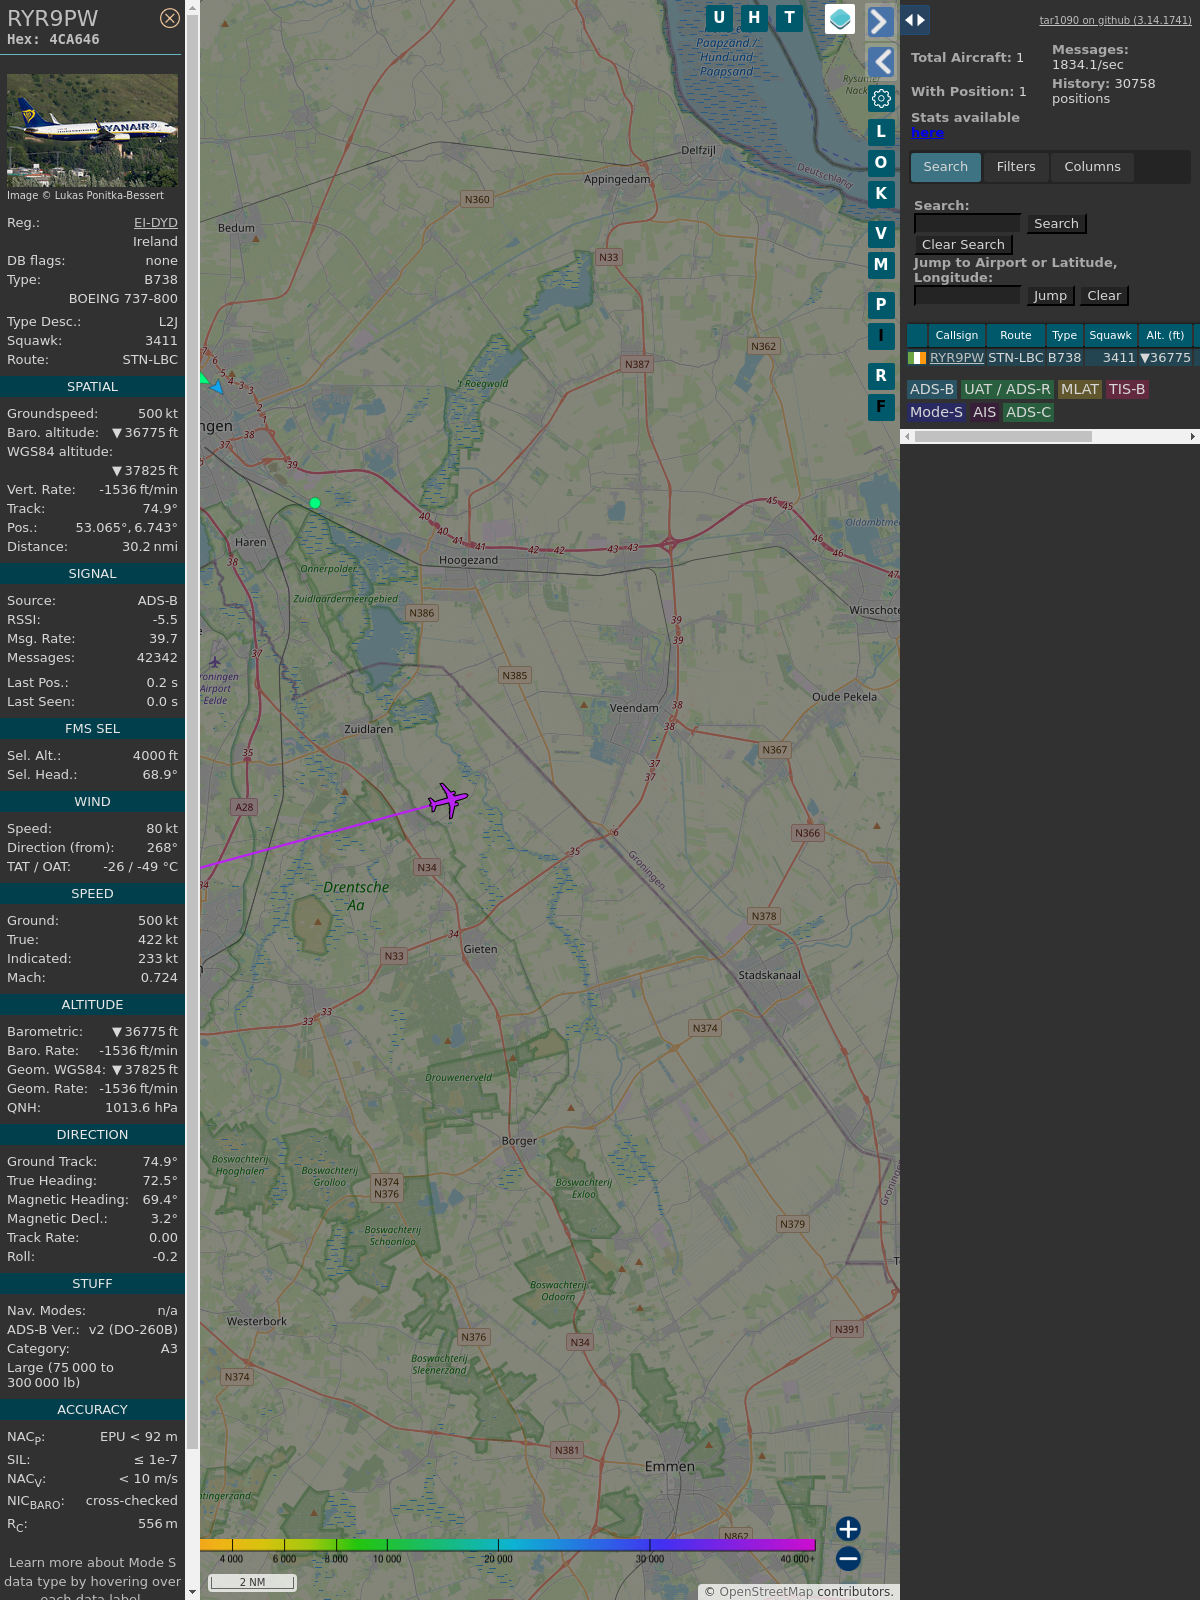Click the Search button
The width and height of the screenshot is (1200, 1600).
pyautogui.click(x=1056, y=224)
